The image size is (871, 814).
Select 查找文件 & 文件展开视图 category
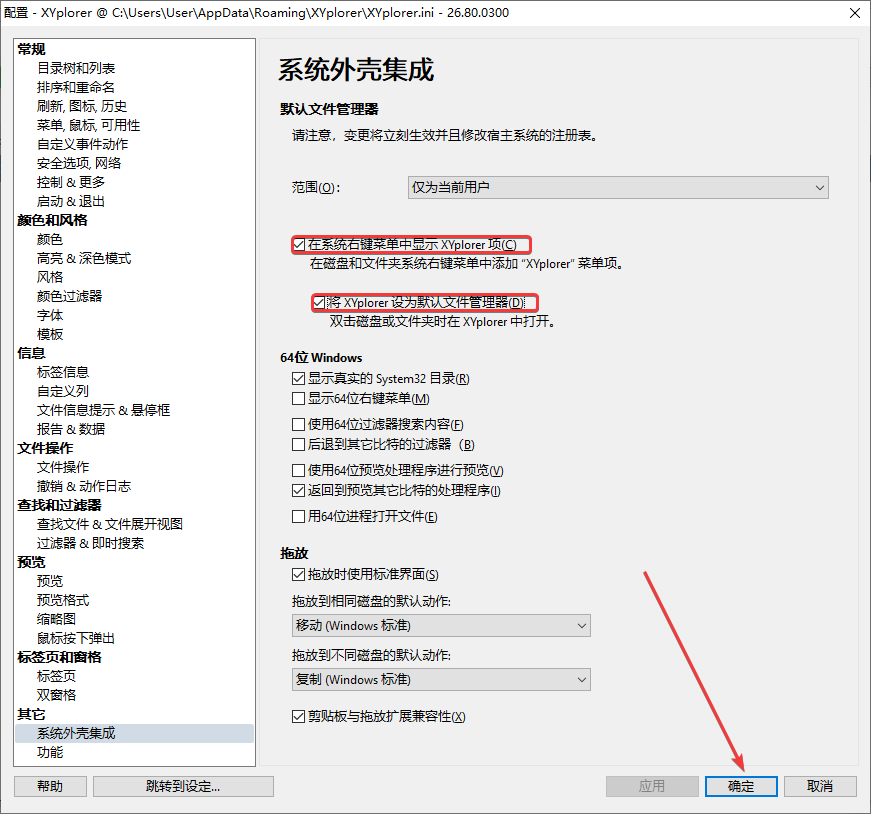[110, 524]
